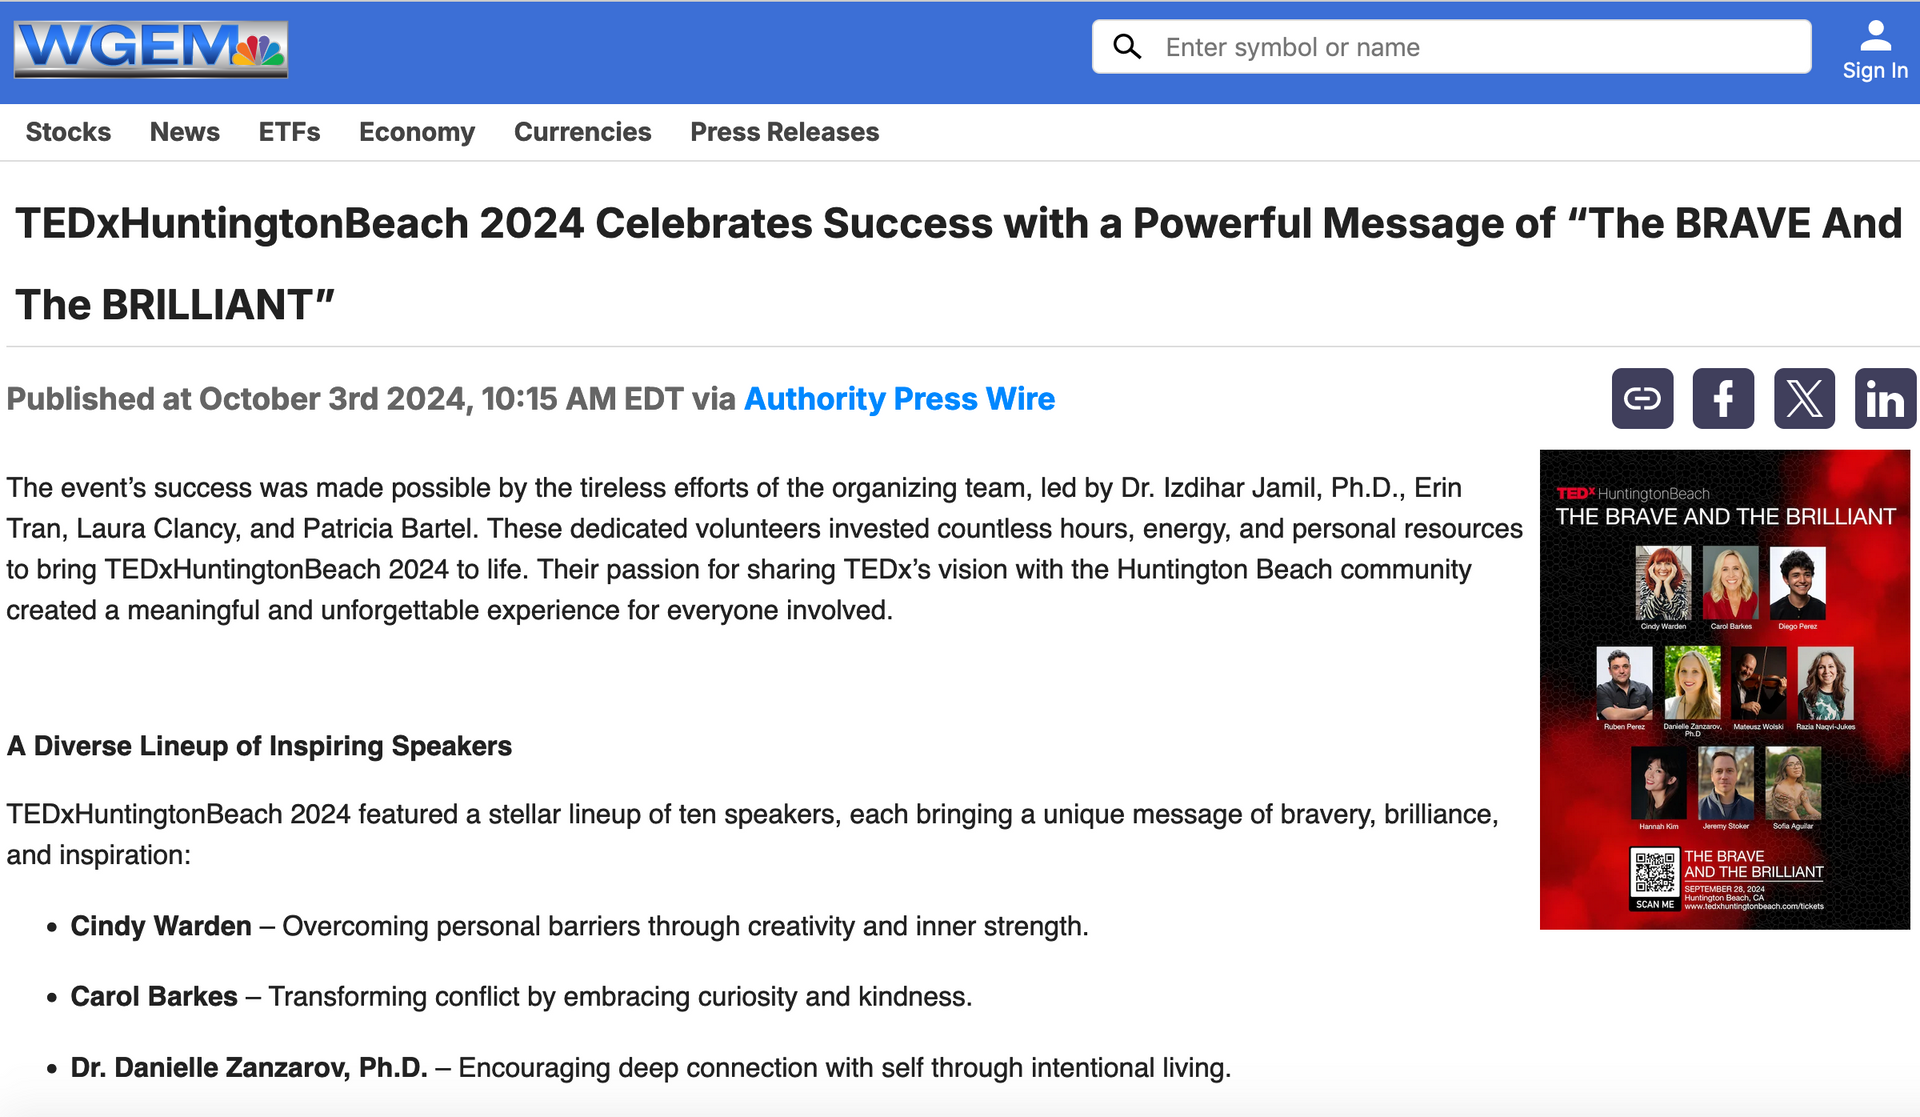Click the Sign In user icon

pyautogui.click(x=1875, y=36)
